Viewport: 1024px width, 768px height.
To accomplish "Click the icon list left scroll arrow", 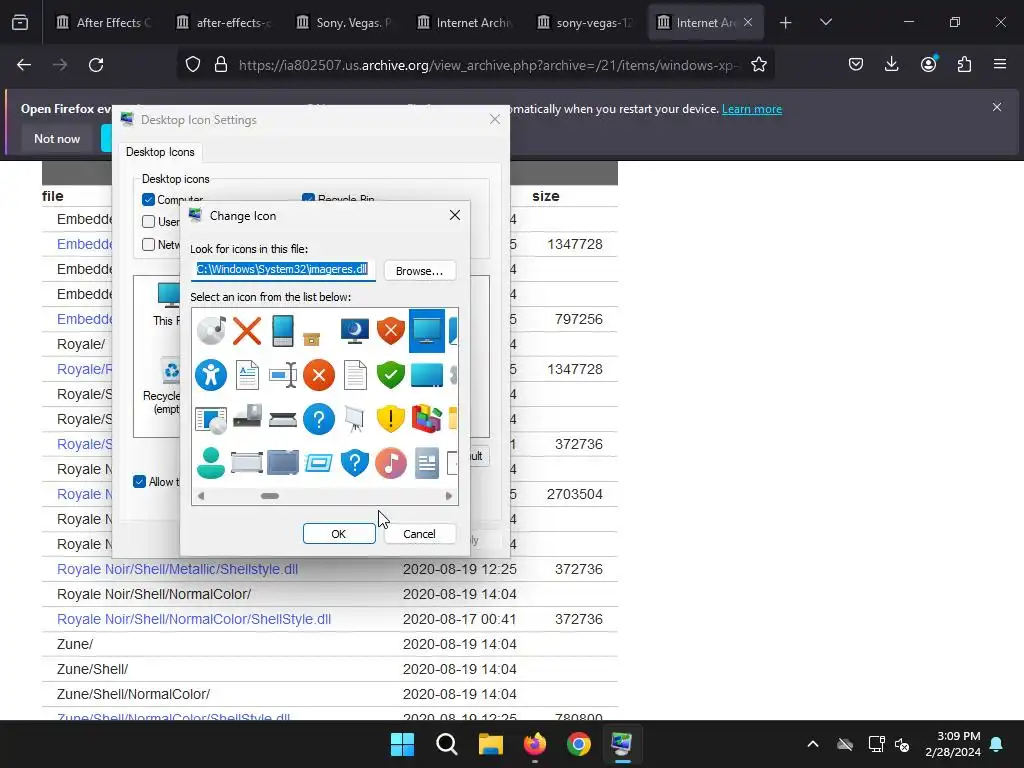I will [x=201, y=496].
